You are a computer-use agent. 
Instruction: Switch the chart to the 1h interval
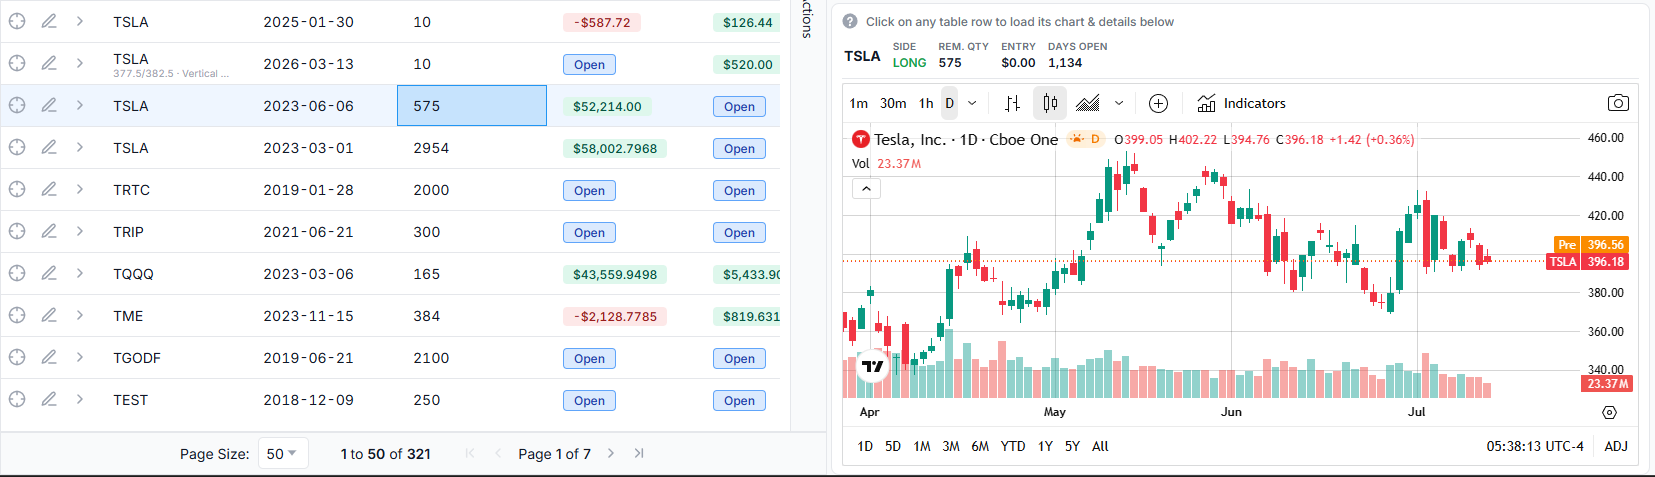[926, 103]
